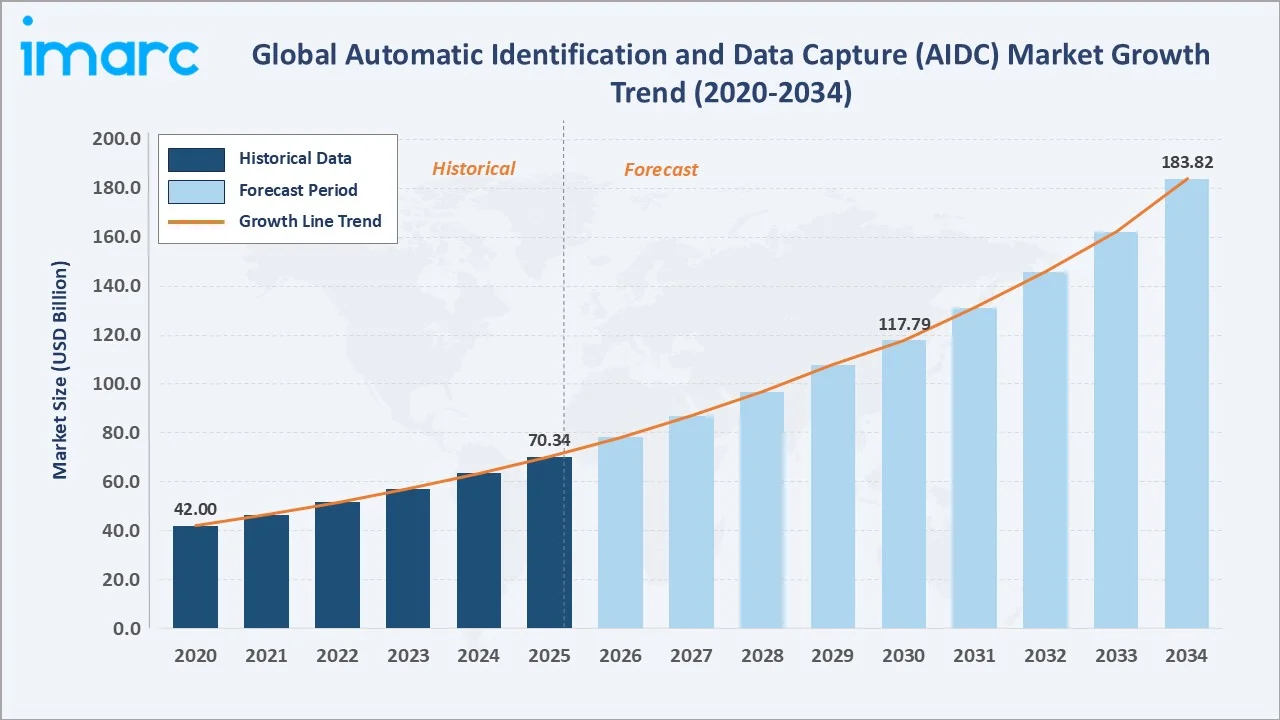
Task: Click the 'Historical Data' legend label
Action: tap(295, 158)
